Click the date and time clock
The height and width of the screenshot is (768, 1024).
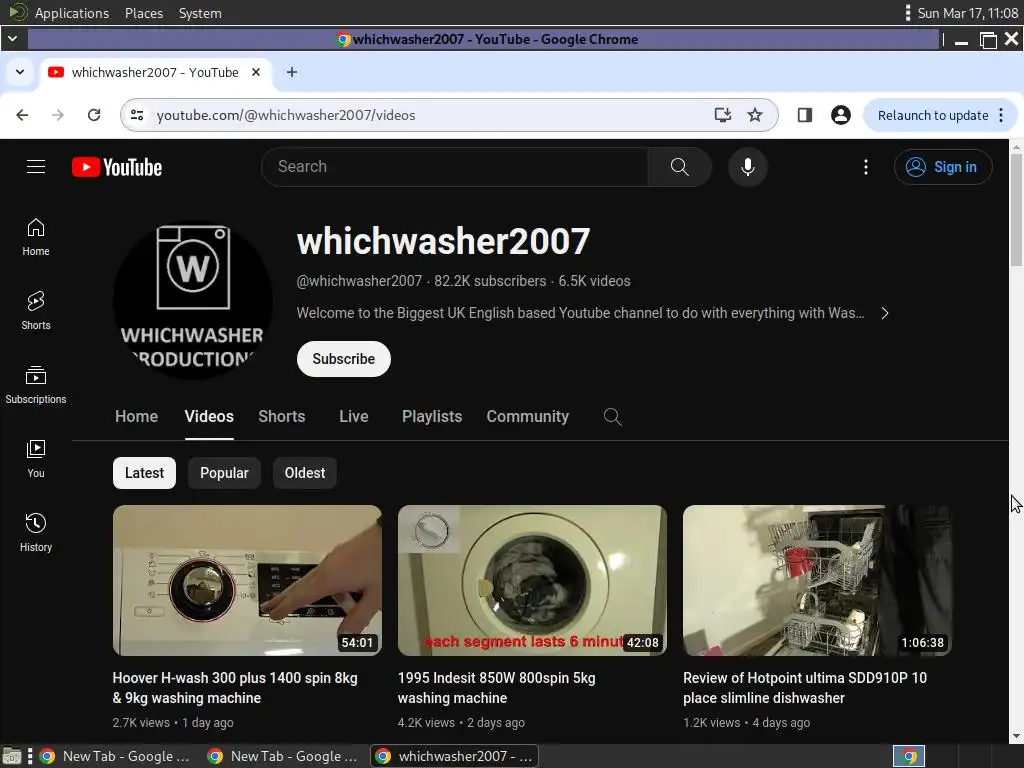967,13
